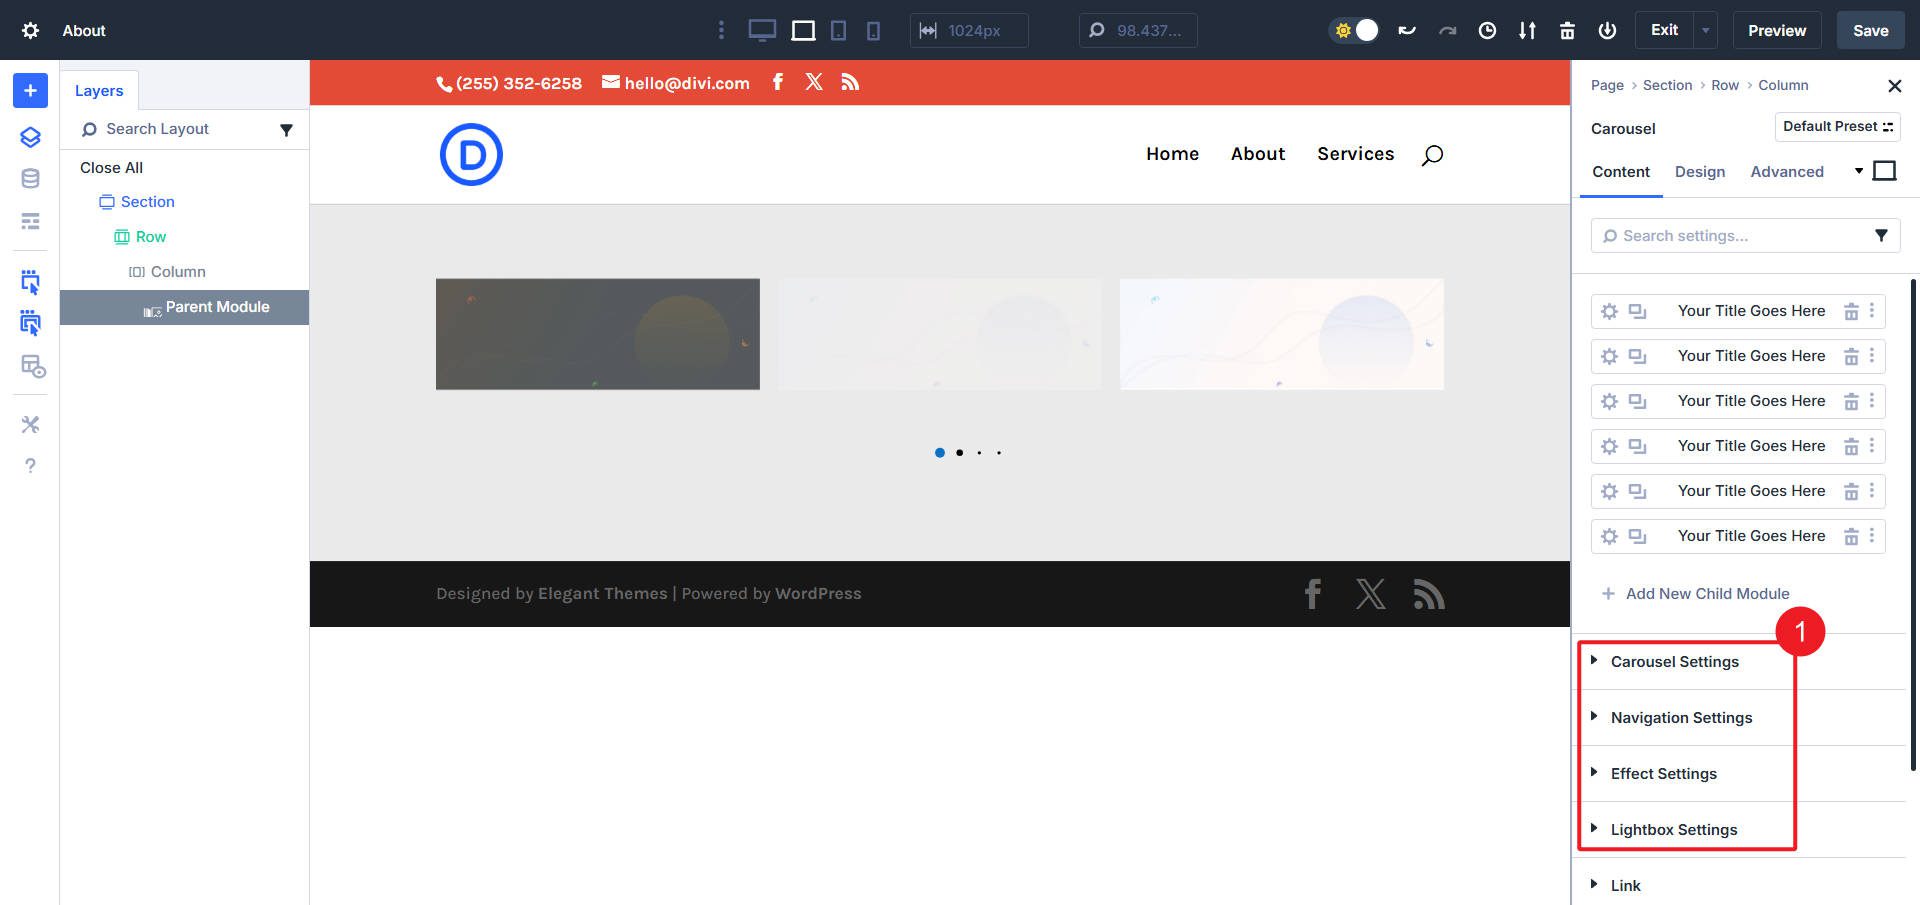The height and width of the screenshot is (905, 1920).
Task: Switch to the Design tab
Action: point(1700,172)
